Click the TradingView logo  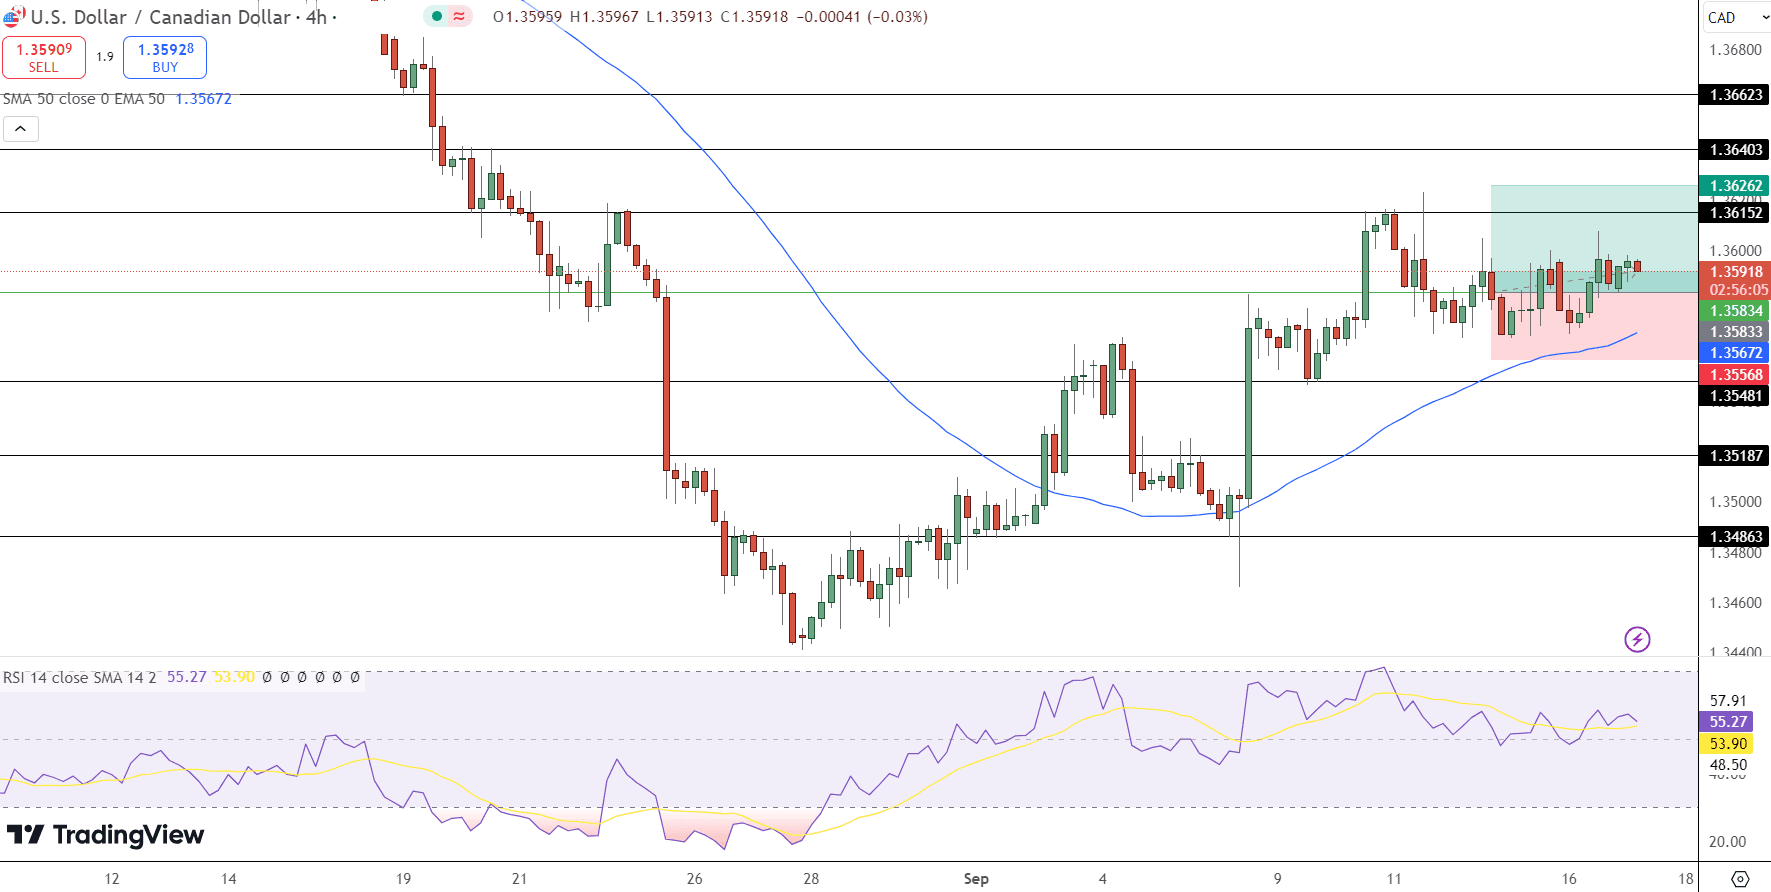tap(106, 834)
